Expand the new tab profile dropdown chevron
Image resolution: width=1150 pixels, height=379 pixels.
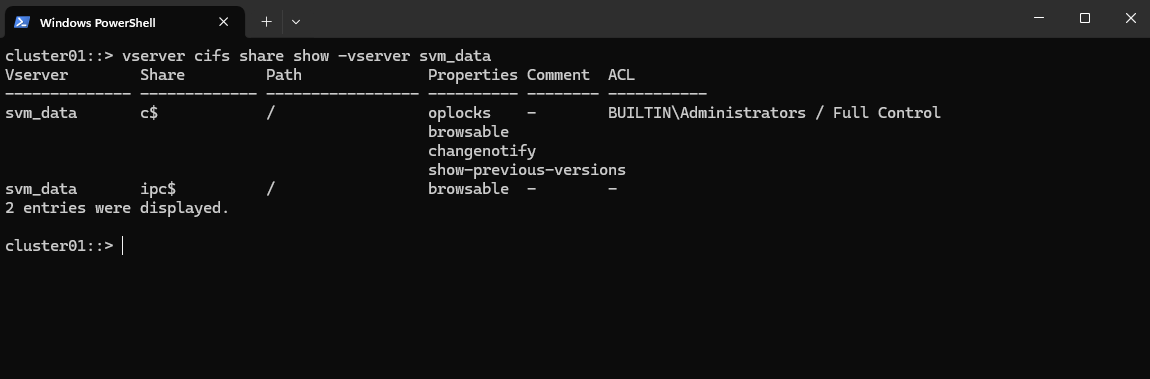click(296, 22)
